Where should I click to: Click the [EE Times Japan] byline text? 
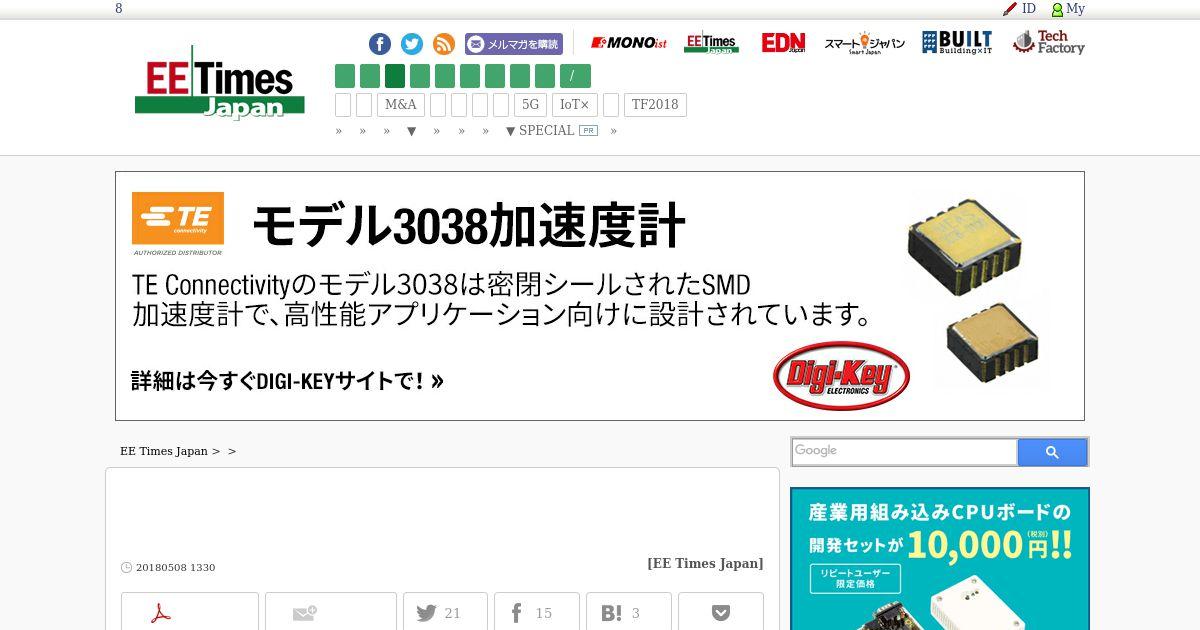point(705,563)
